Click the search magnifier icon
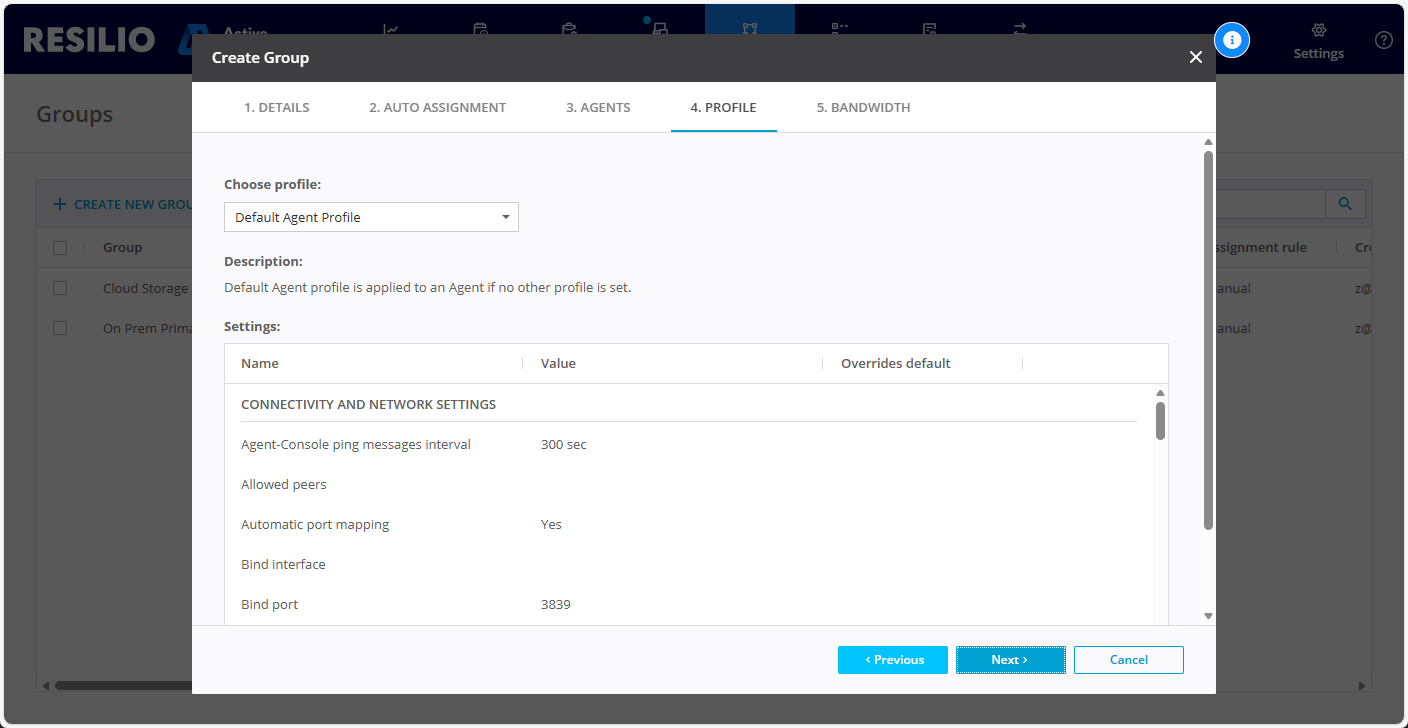This screenshot has width=1408, height=728. pos(1345,204)
